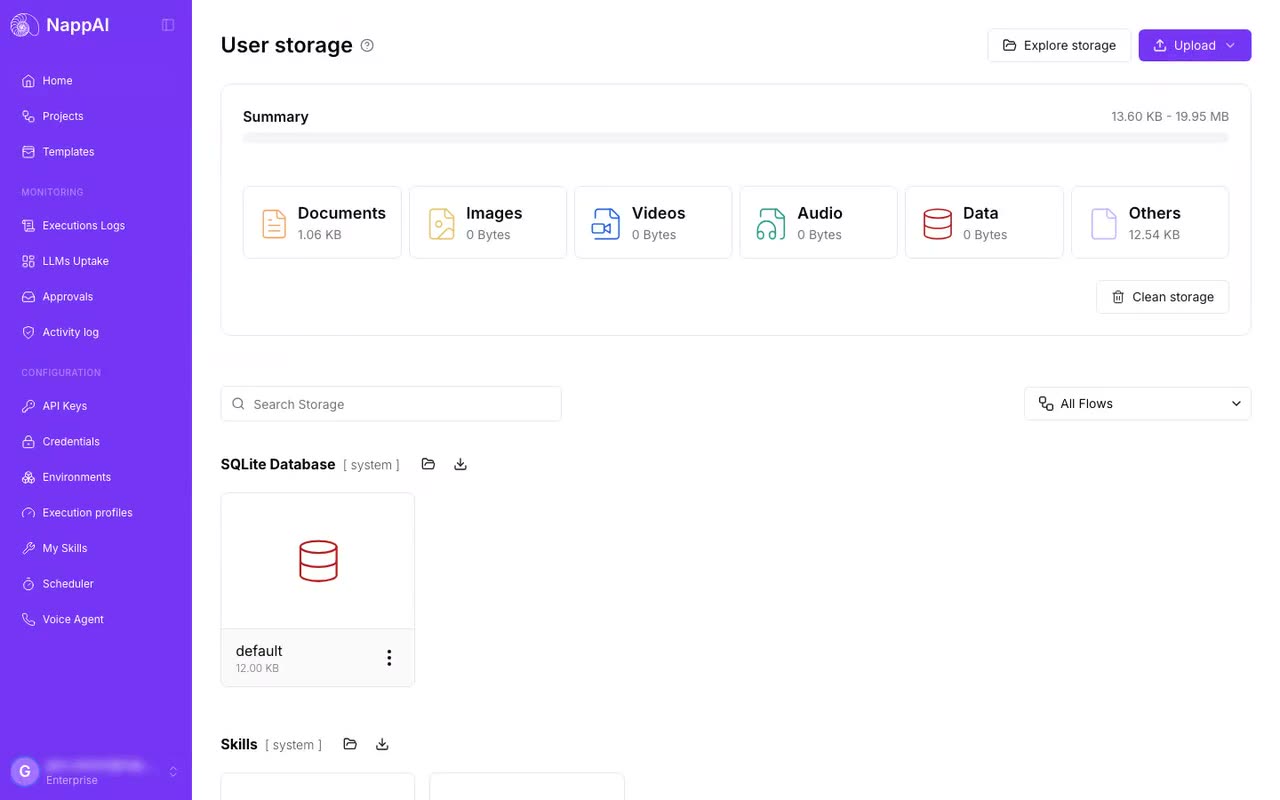Open the Skills folder icon
The width and height of the screenshot is (1280, 800).
350,744
